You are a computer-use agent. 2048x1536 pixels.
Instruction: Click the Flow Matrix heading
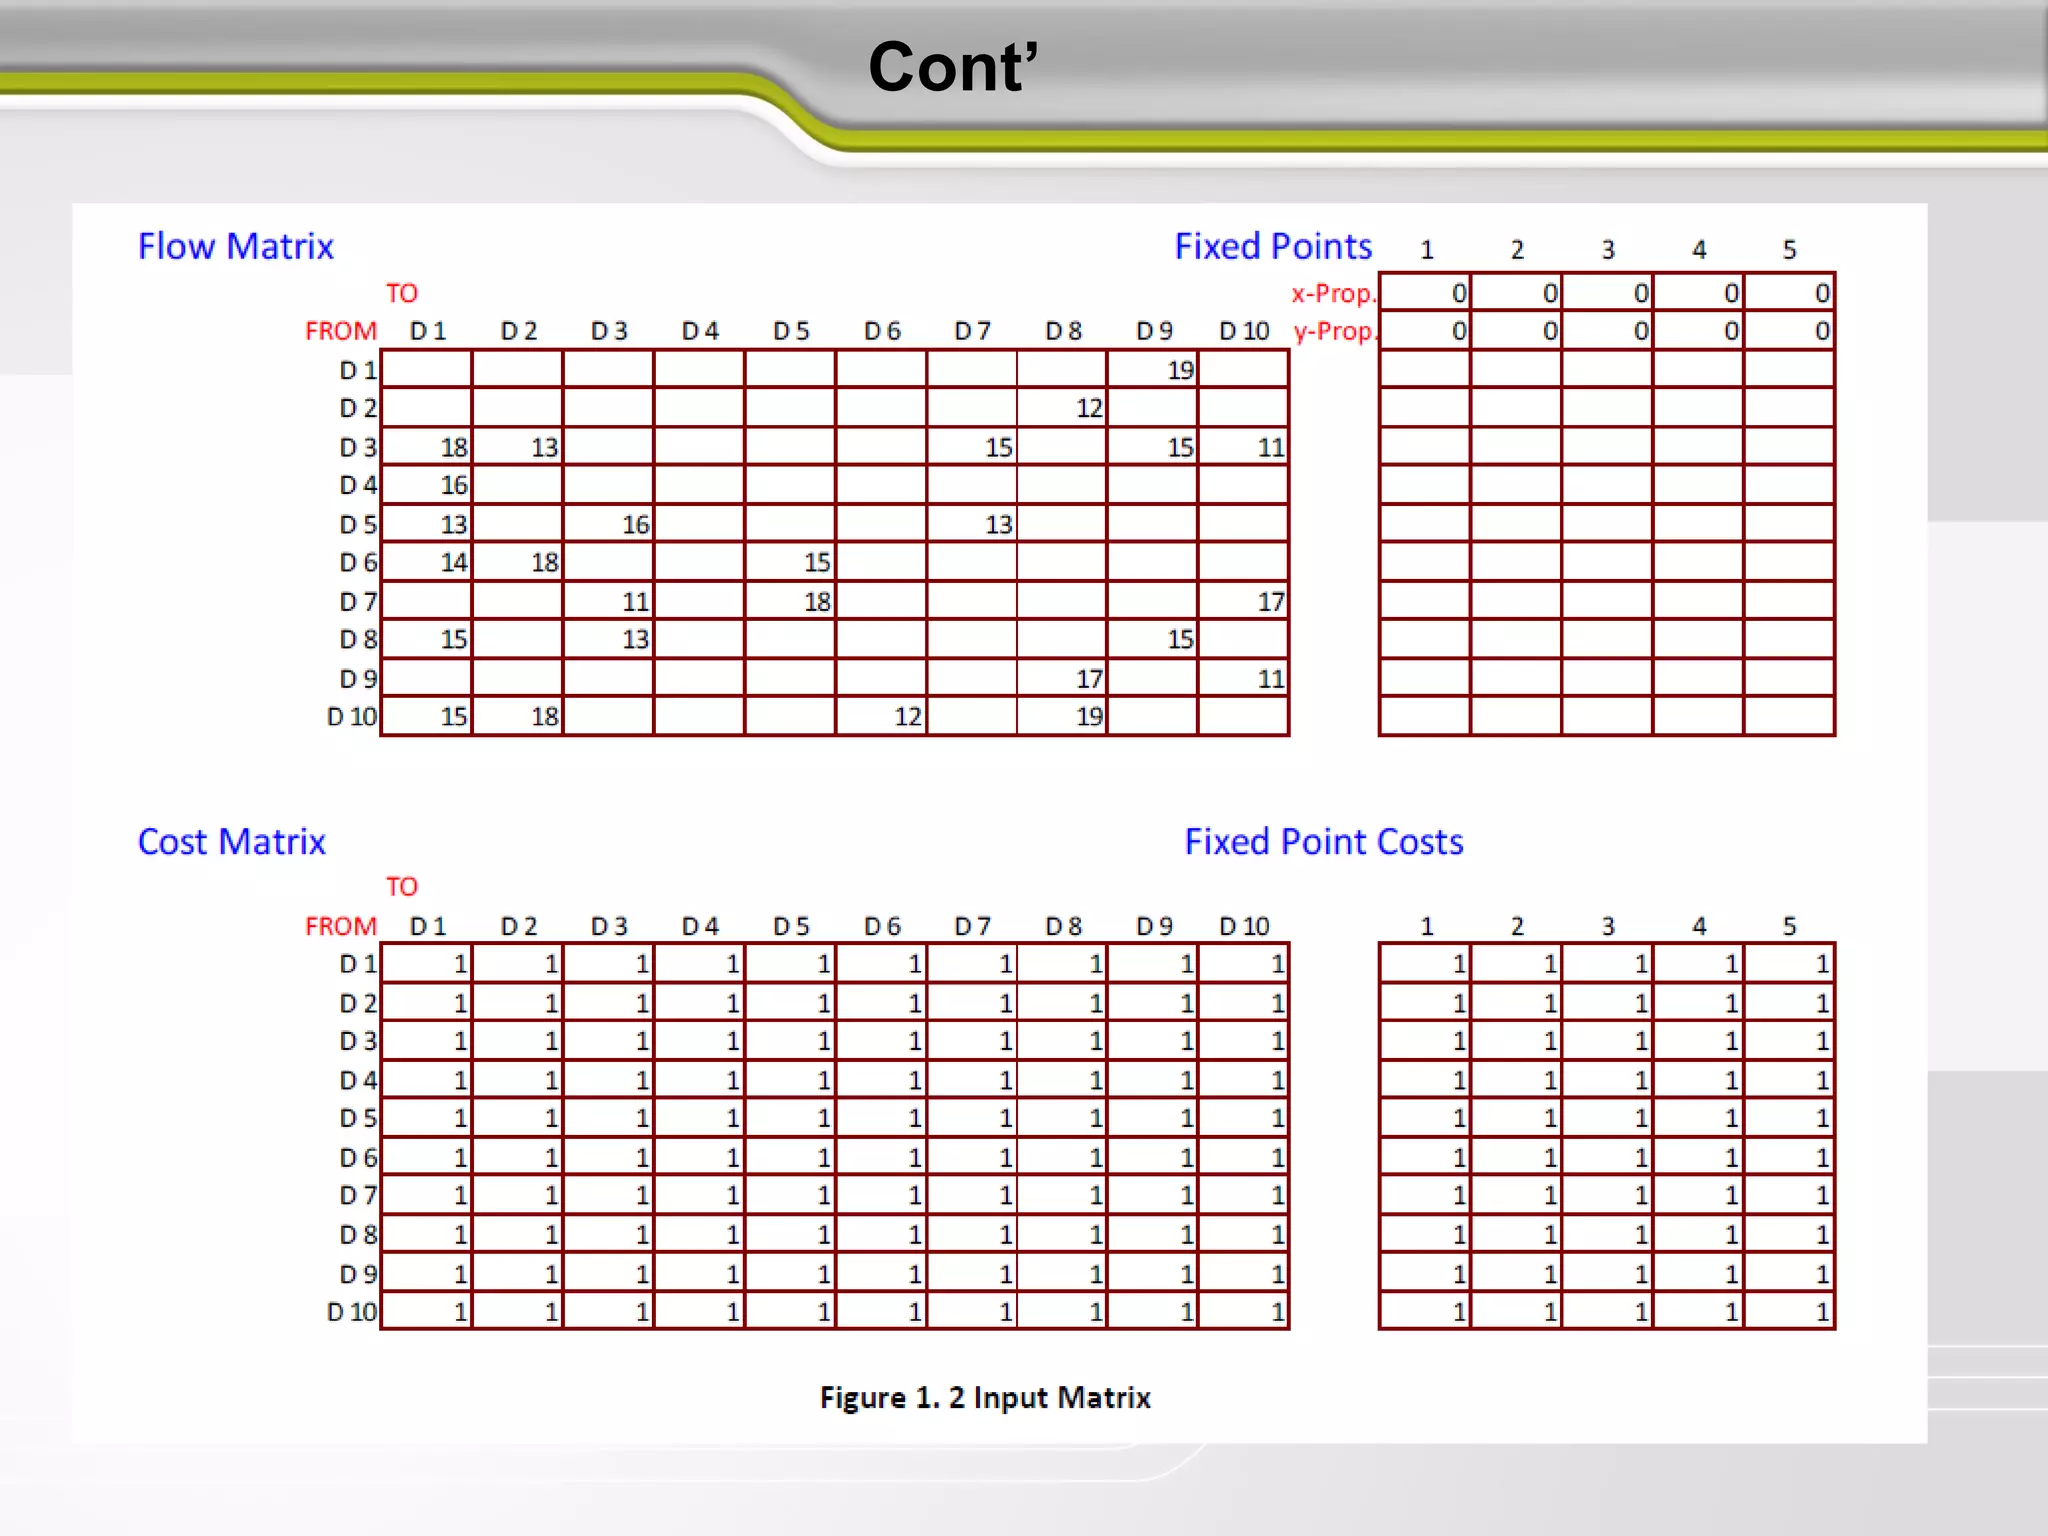click(235, 246)
